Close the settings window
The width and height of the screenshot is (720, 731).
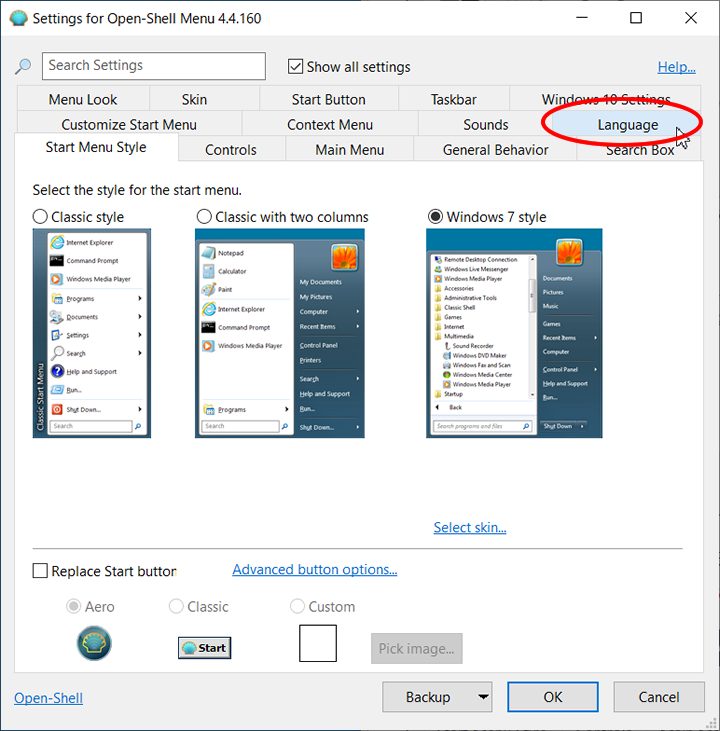coord(691,18)
